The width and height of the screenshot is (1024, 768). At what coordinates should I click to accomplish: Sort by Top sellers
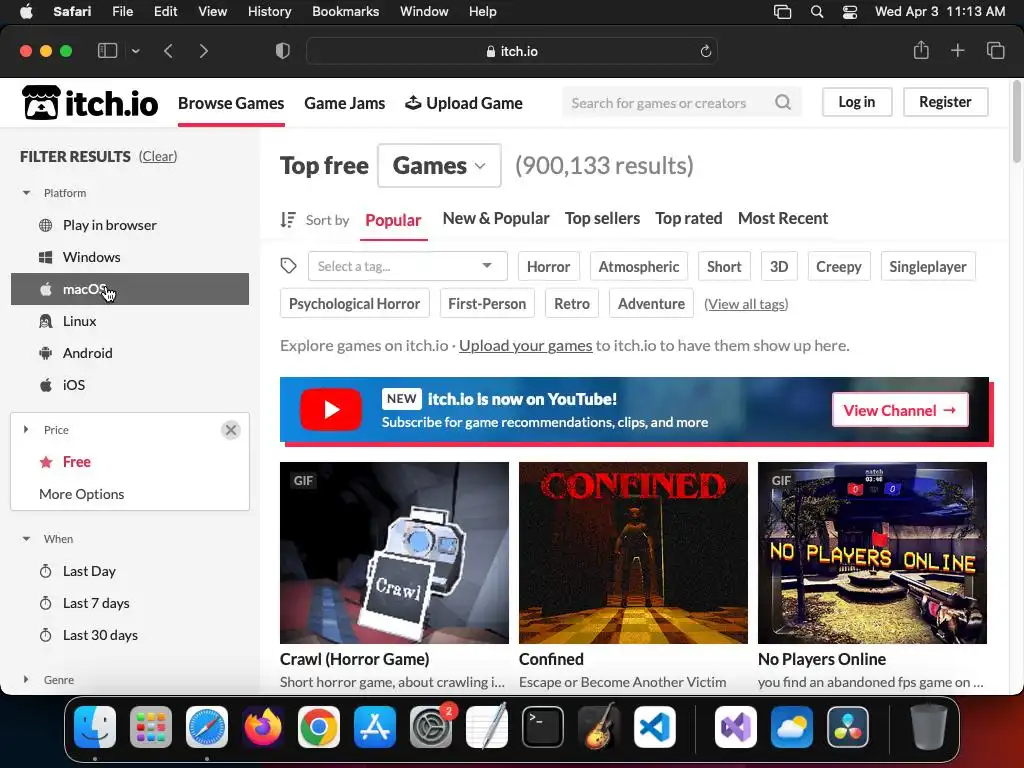pyautogui.click(x=602, y=219)
